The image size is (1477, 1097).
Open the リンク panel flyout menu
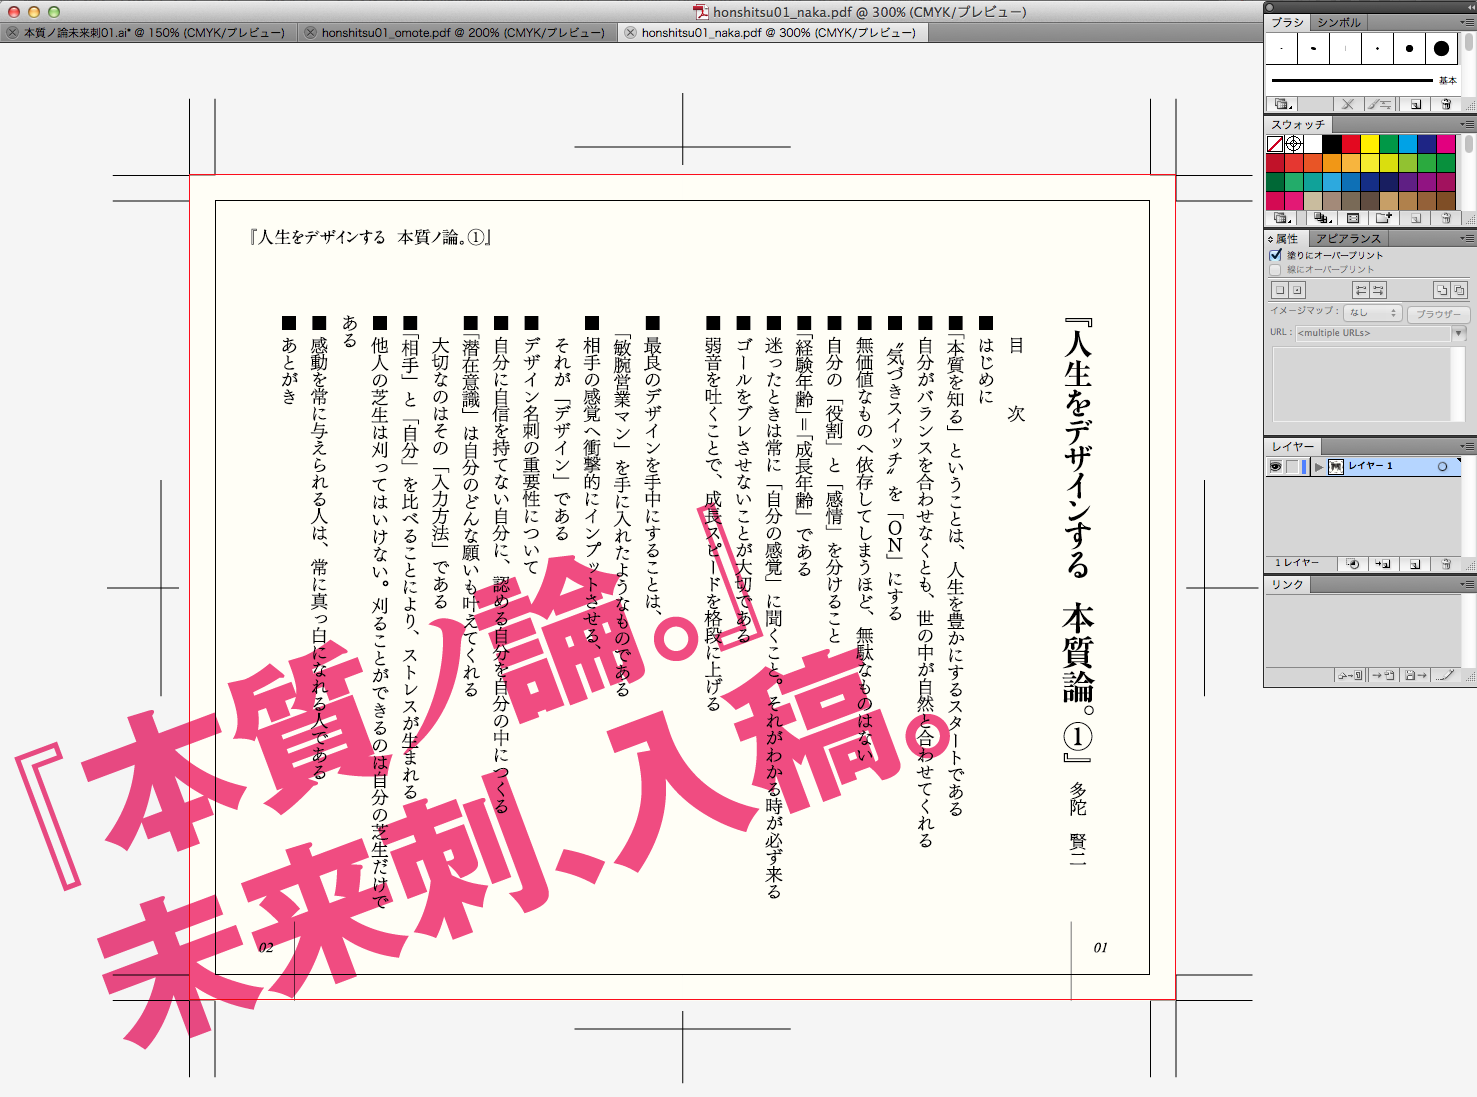(1467, 584)
